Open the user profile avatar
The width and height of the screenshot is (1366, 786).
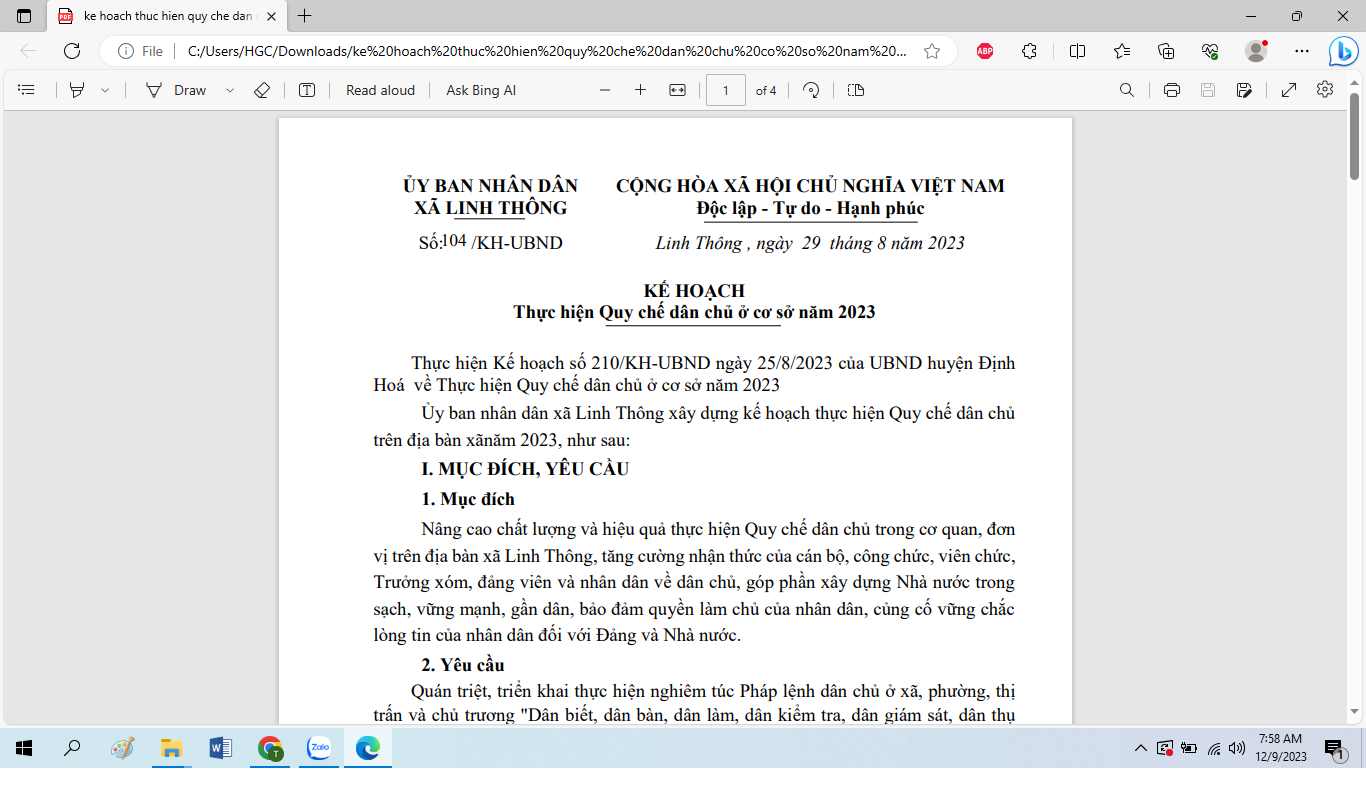[1256, 51]
